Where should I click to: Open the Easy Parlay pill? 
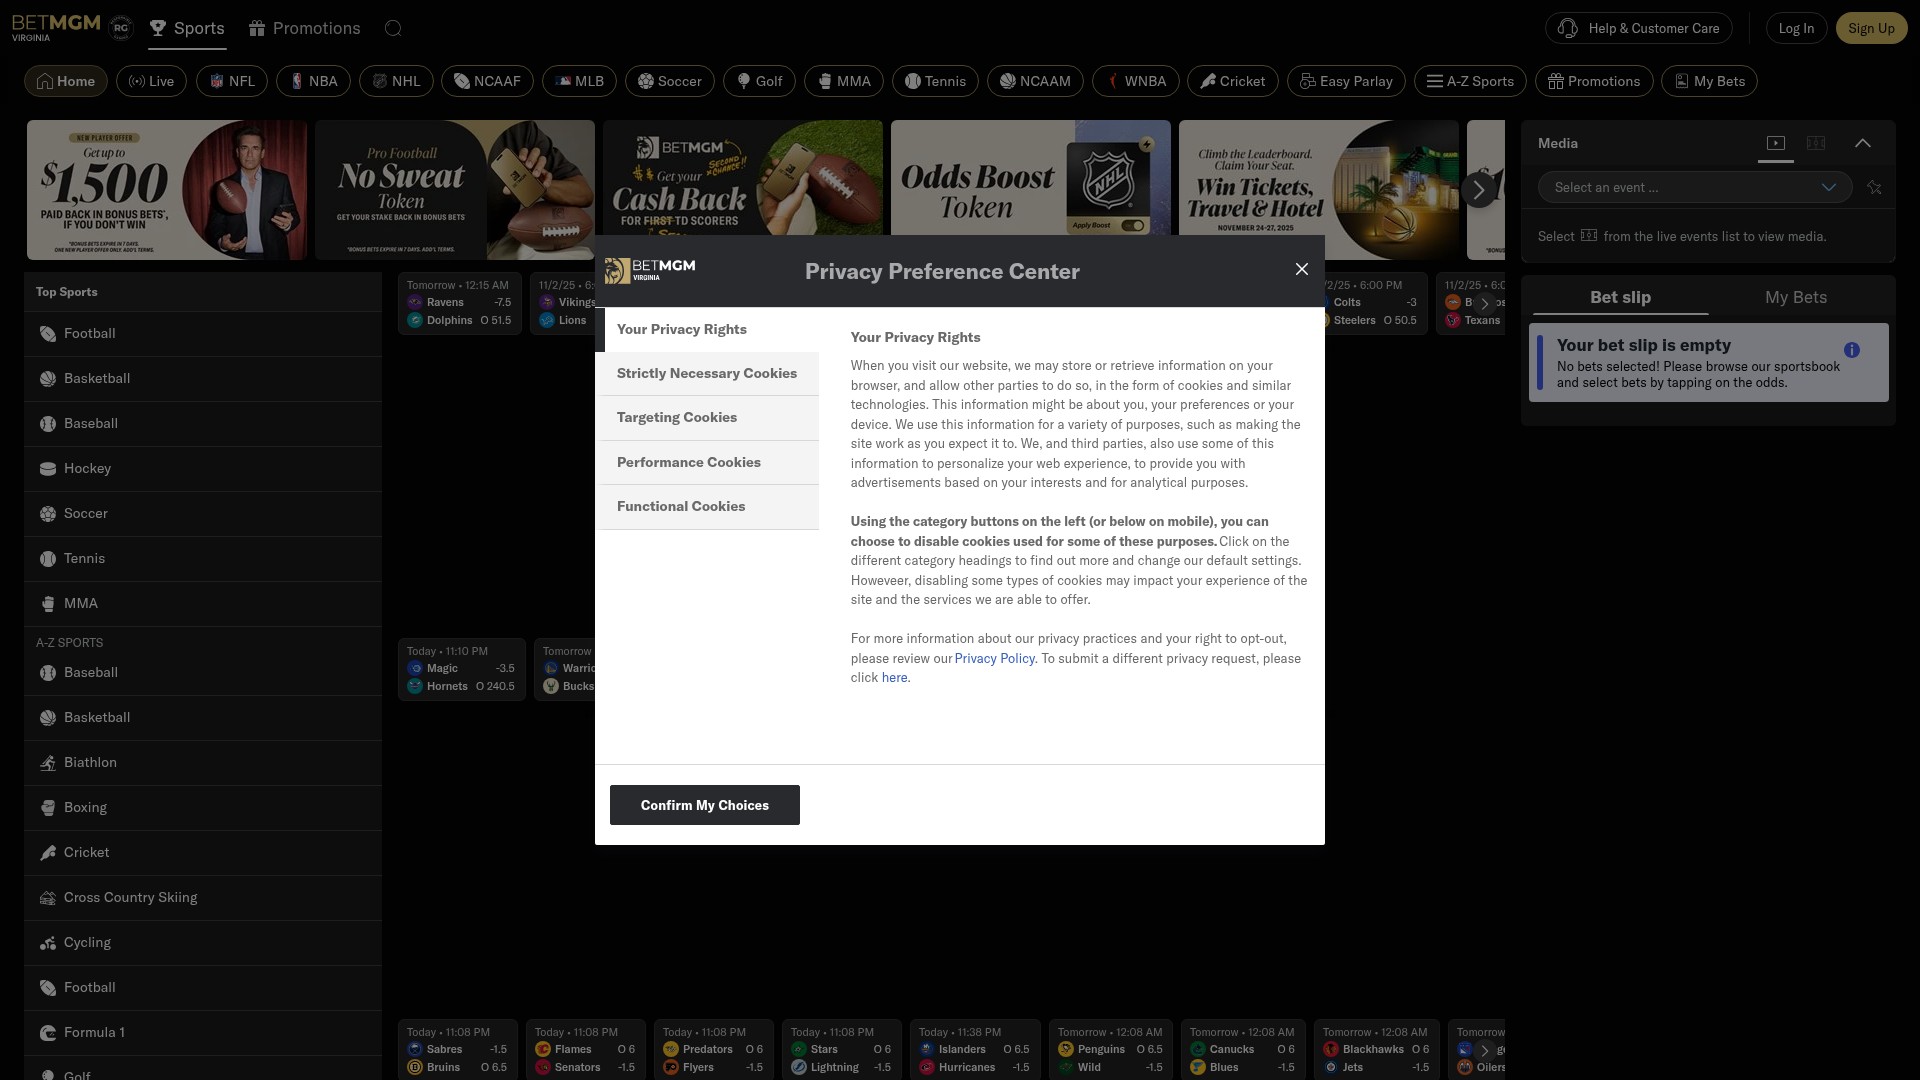pyautogui.click(x=1346, y=81)
